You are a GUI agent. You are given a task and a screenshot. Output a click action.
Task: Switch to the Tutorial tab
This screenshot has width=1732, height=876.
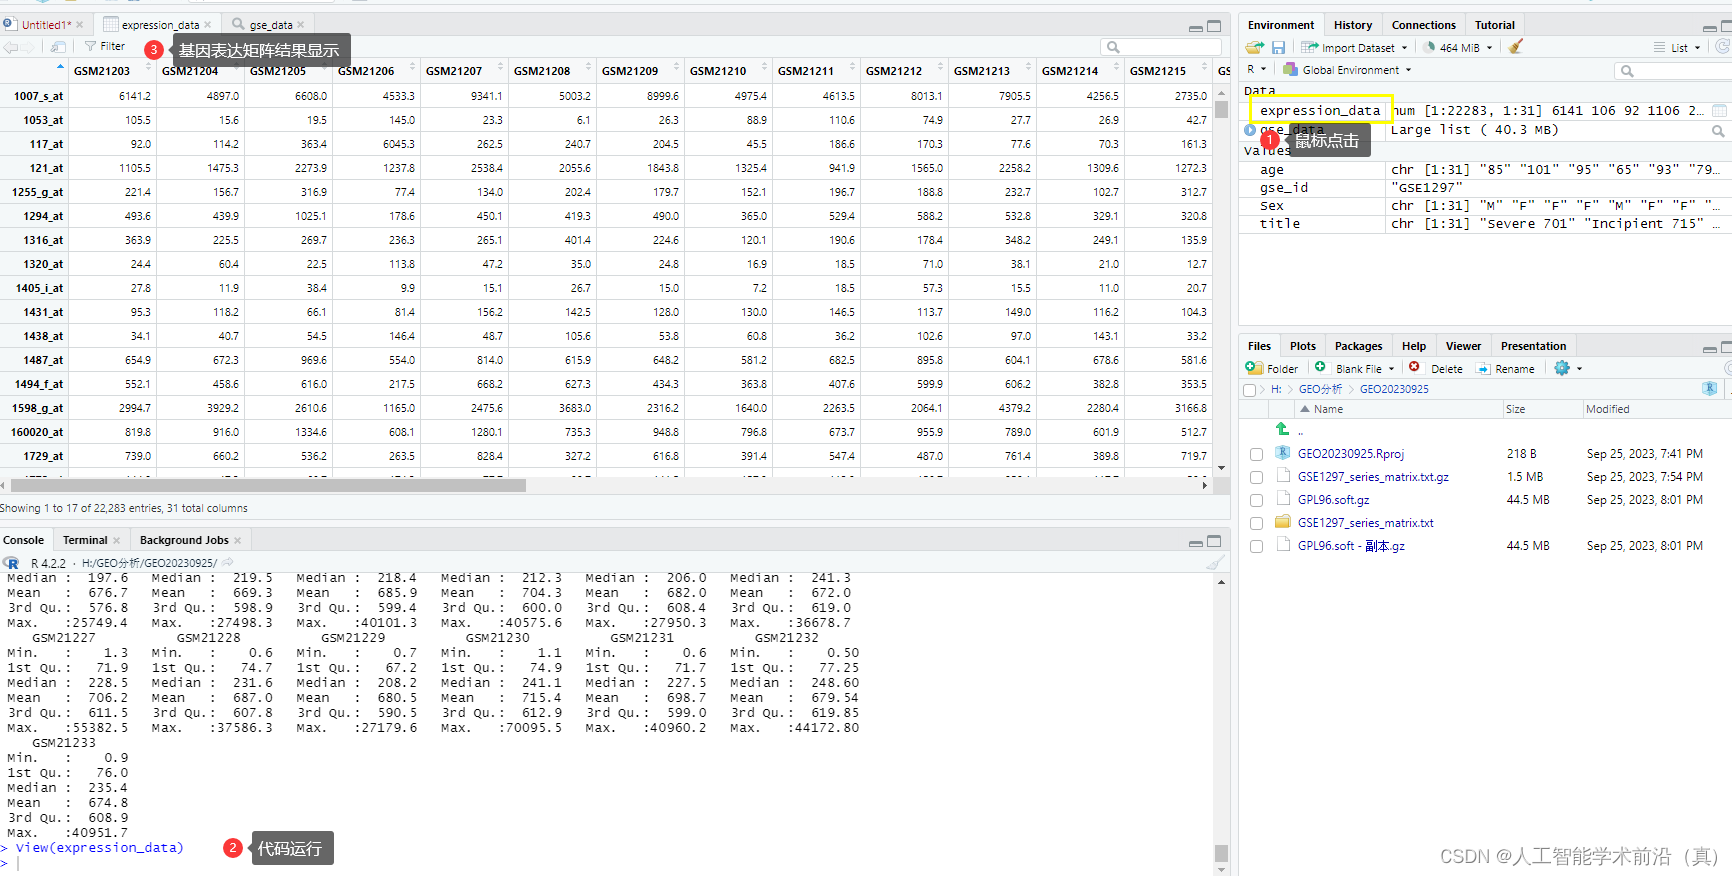pos(1494,25)
